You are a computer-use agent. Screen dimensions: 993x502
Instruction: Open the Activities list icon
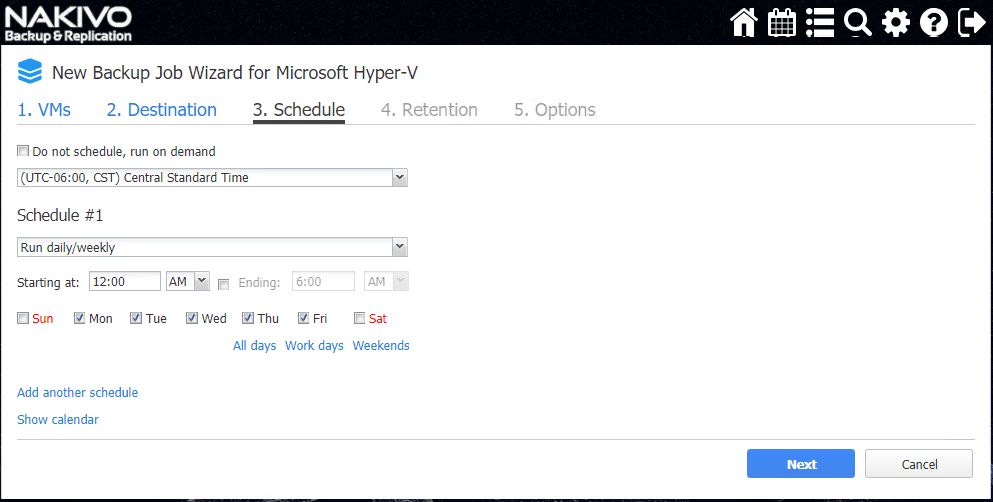click(820, 22)
